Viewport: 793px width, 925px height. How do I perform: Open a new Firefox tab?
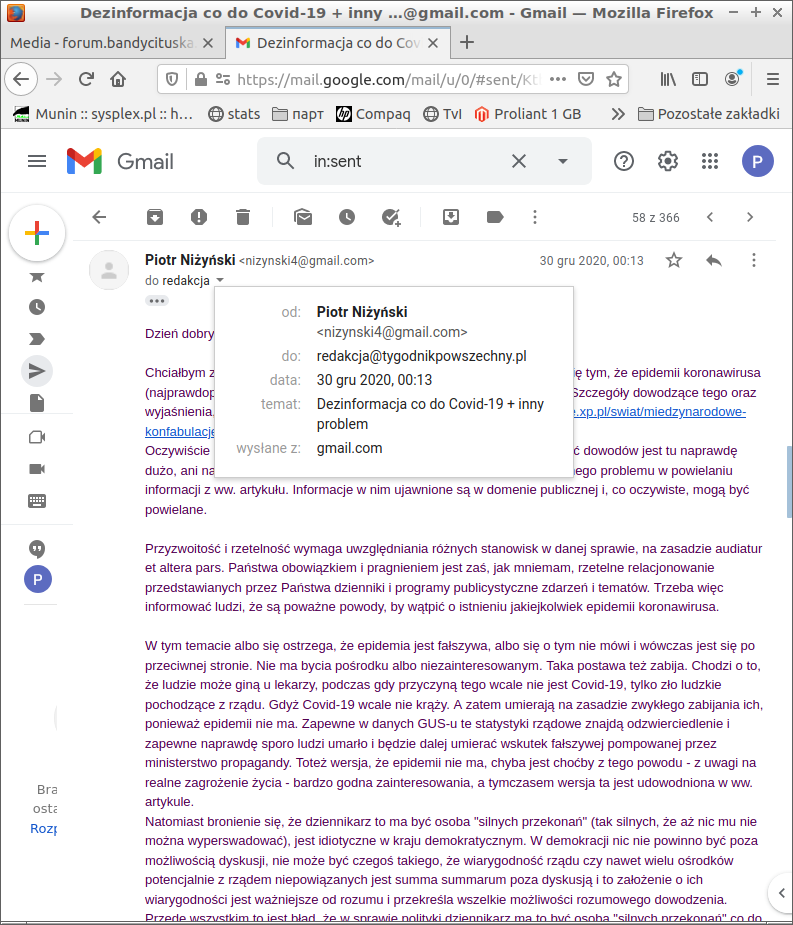click(467, 42)
